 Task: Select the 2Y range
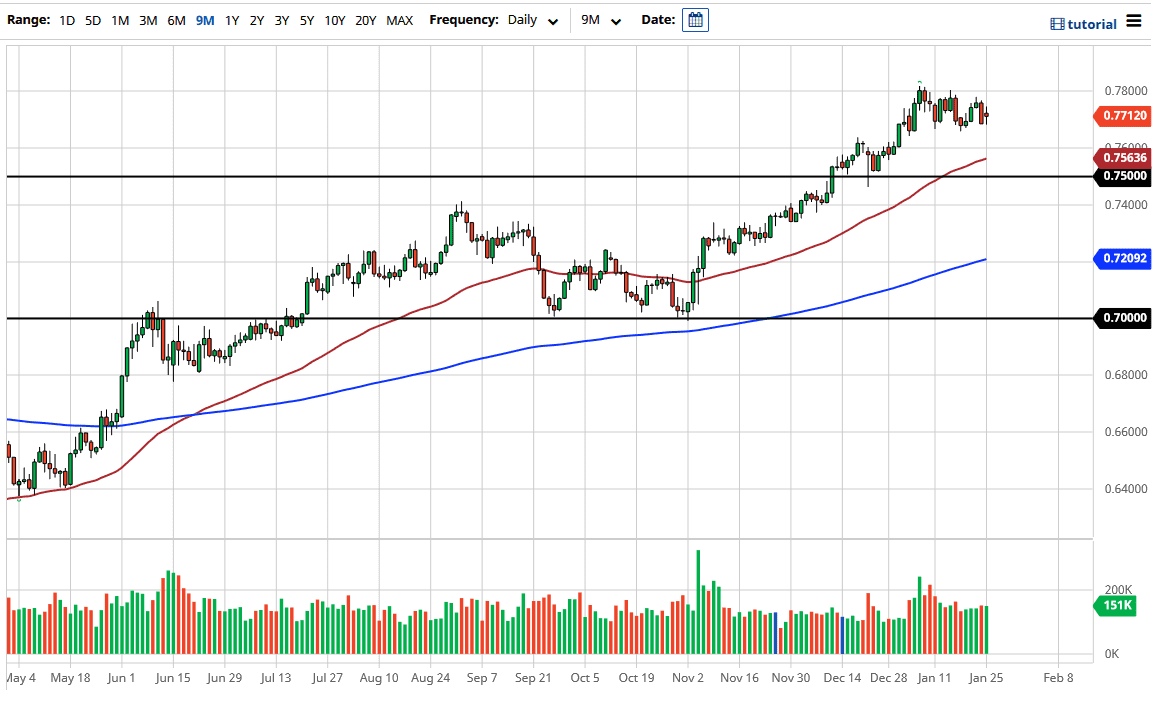(255, 19)
